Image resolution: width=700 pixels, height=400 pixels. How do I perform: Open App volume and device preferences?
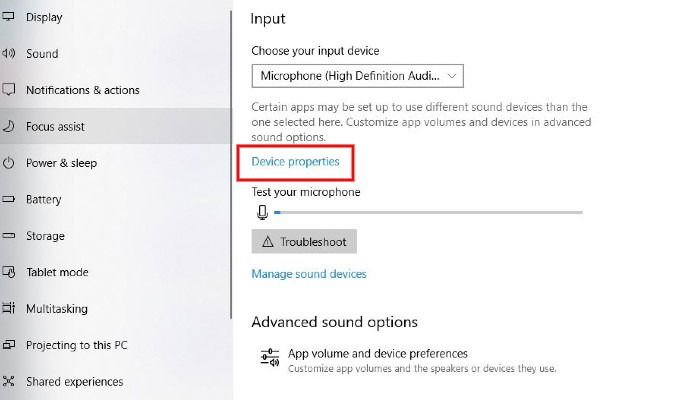[378, 354]
